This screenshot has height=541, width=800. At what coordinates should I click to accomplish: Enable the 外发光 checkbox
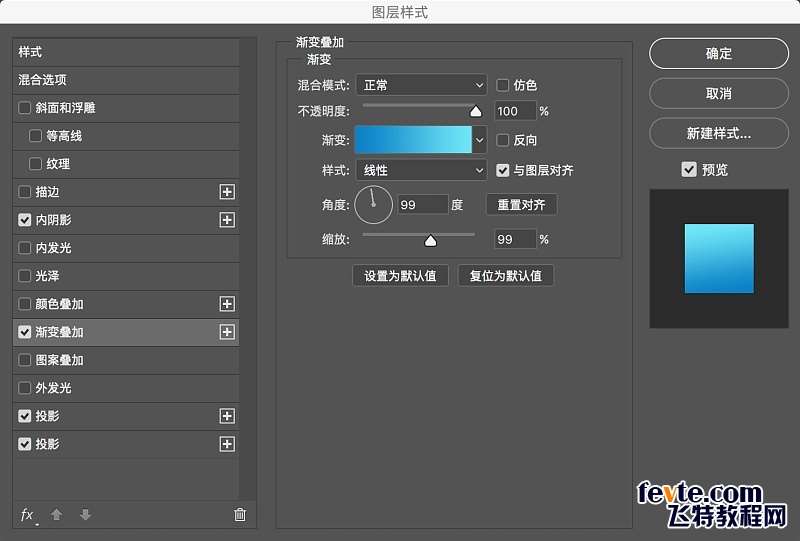click(x=24, y=388)
